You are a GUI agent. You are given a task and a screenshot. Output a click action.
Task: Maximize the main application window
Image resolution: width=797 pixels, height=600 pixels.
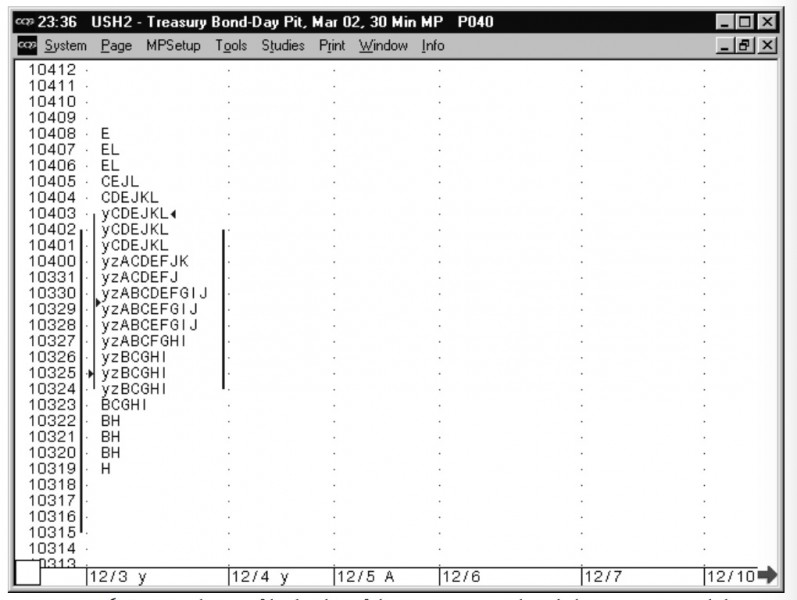tap(745, 22)
